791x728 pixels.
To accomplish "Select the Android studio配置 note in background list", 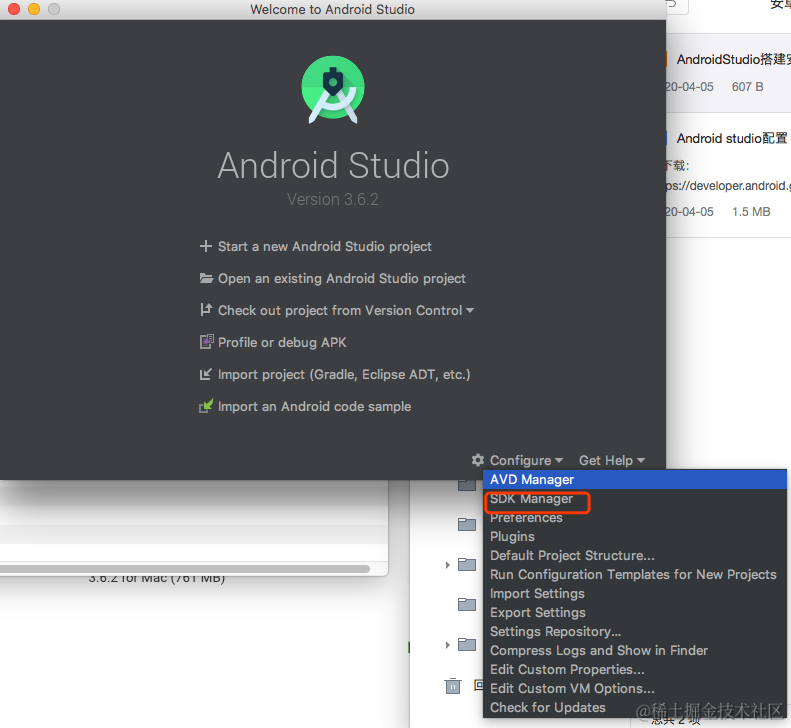I will (x=728, y=175).
